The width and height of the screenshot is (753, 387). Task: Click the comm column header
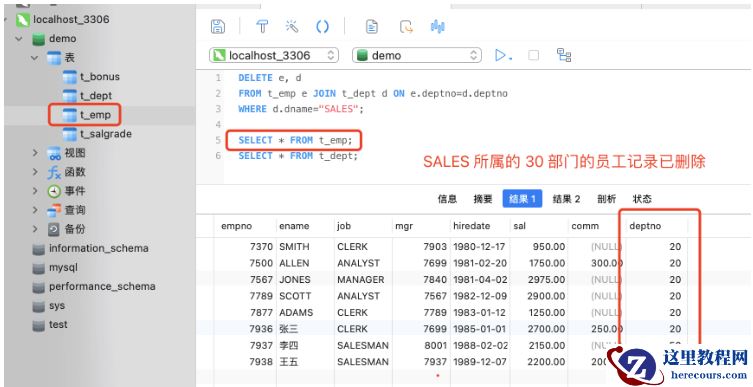pyautogui.click(x=598, y=226)
